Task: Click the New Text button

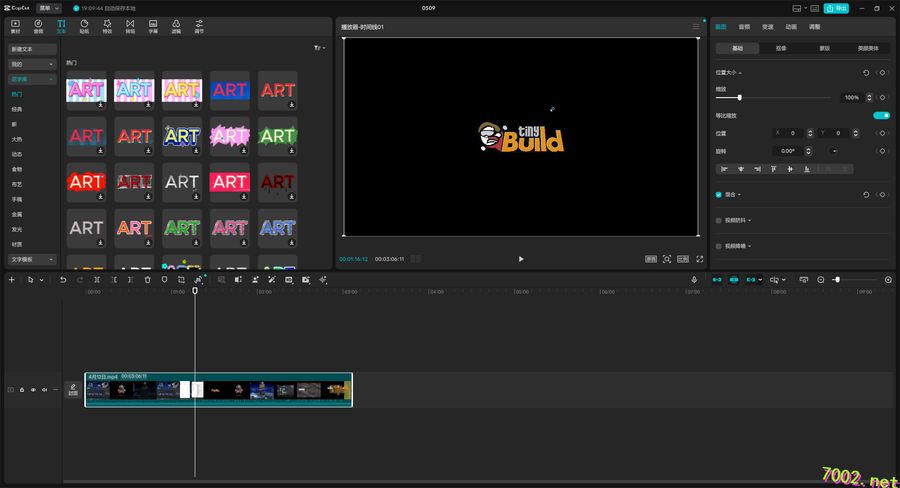Action: point(32,49)
